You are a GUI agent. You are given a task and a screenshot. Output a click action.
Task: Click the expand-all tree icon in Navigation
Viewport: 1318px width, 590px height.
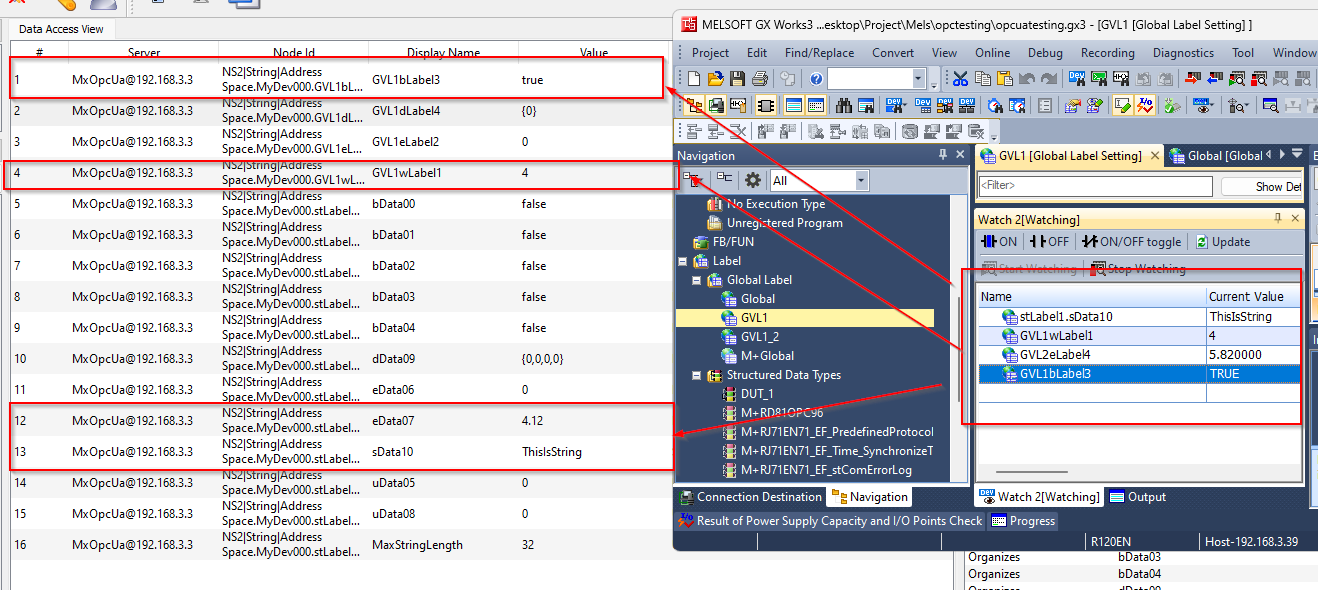(692, 179)
